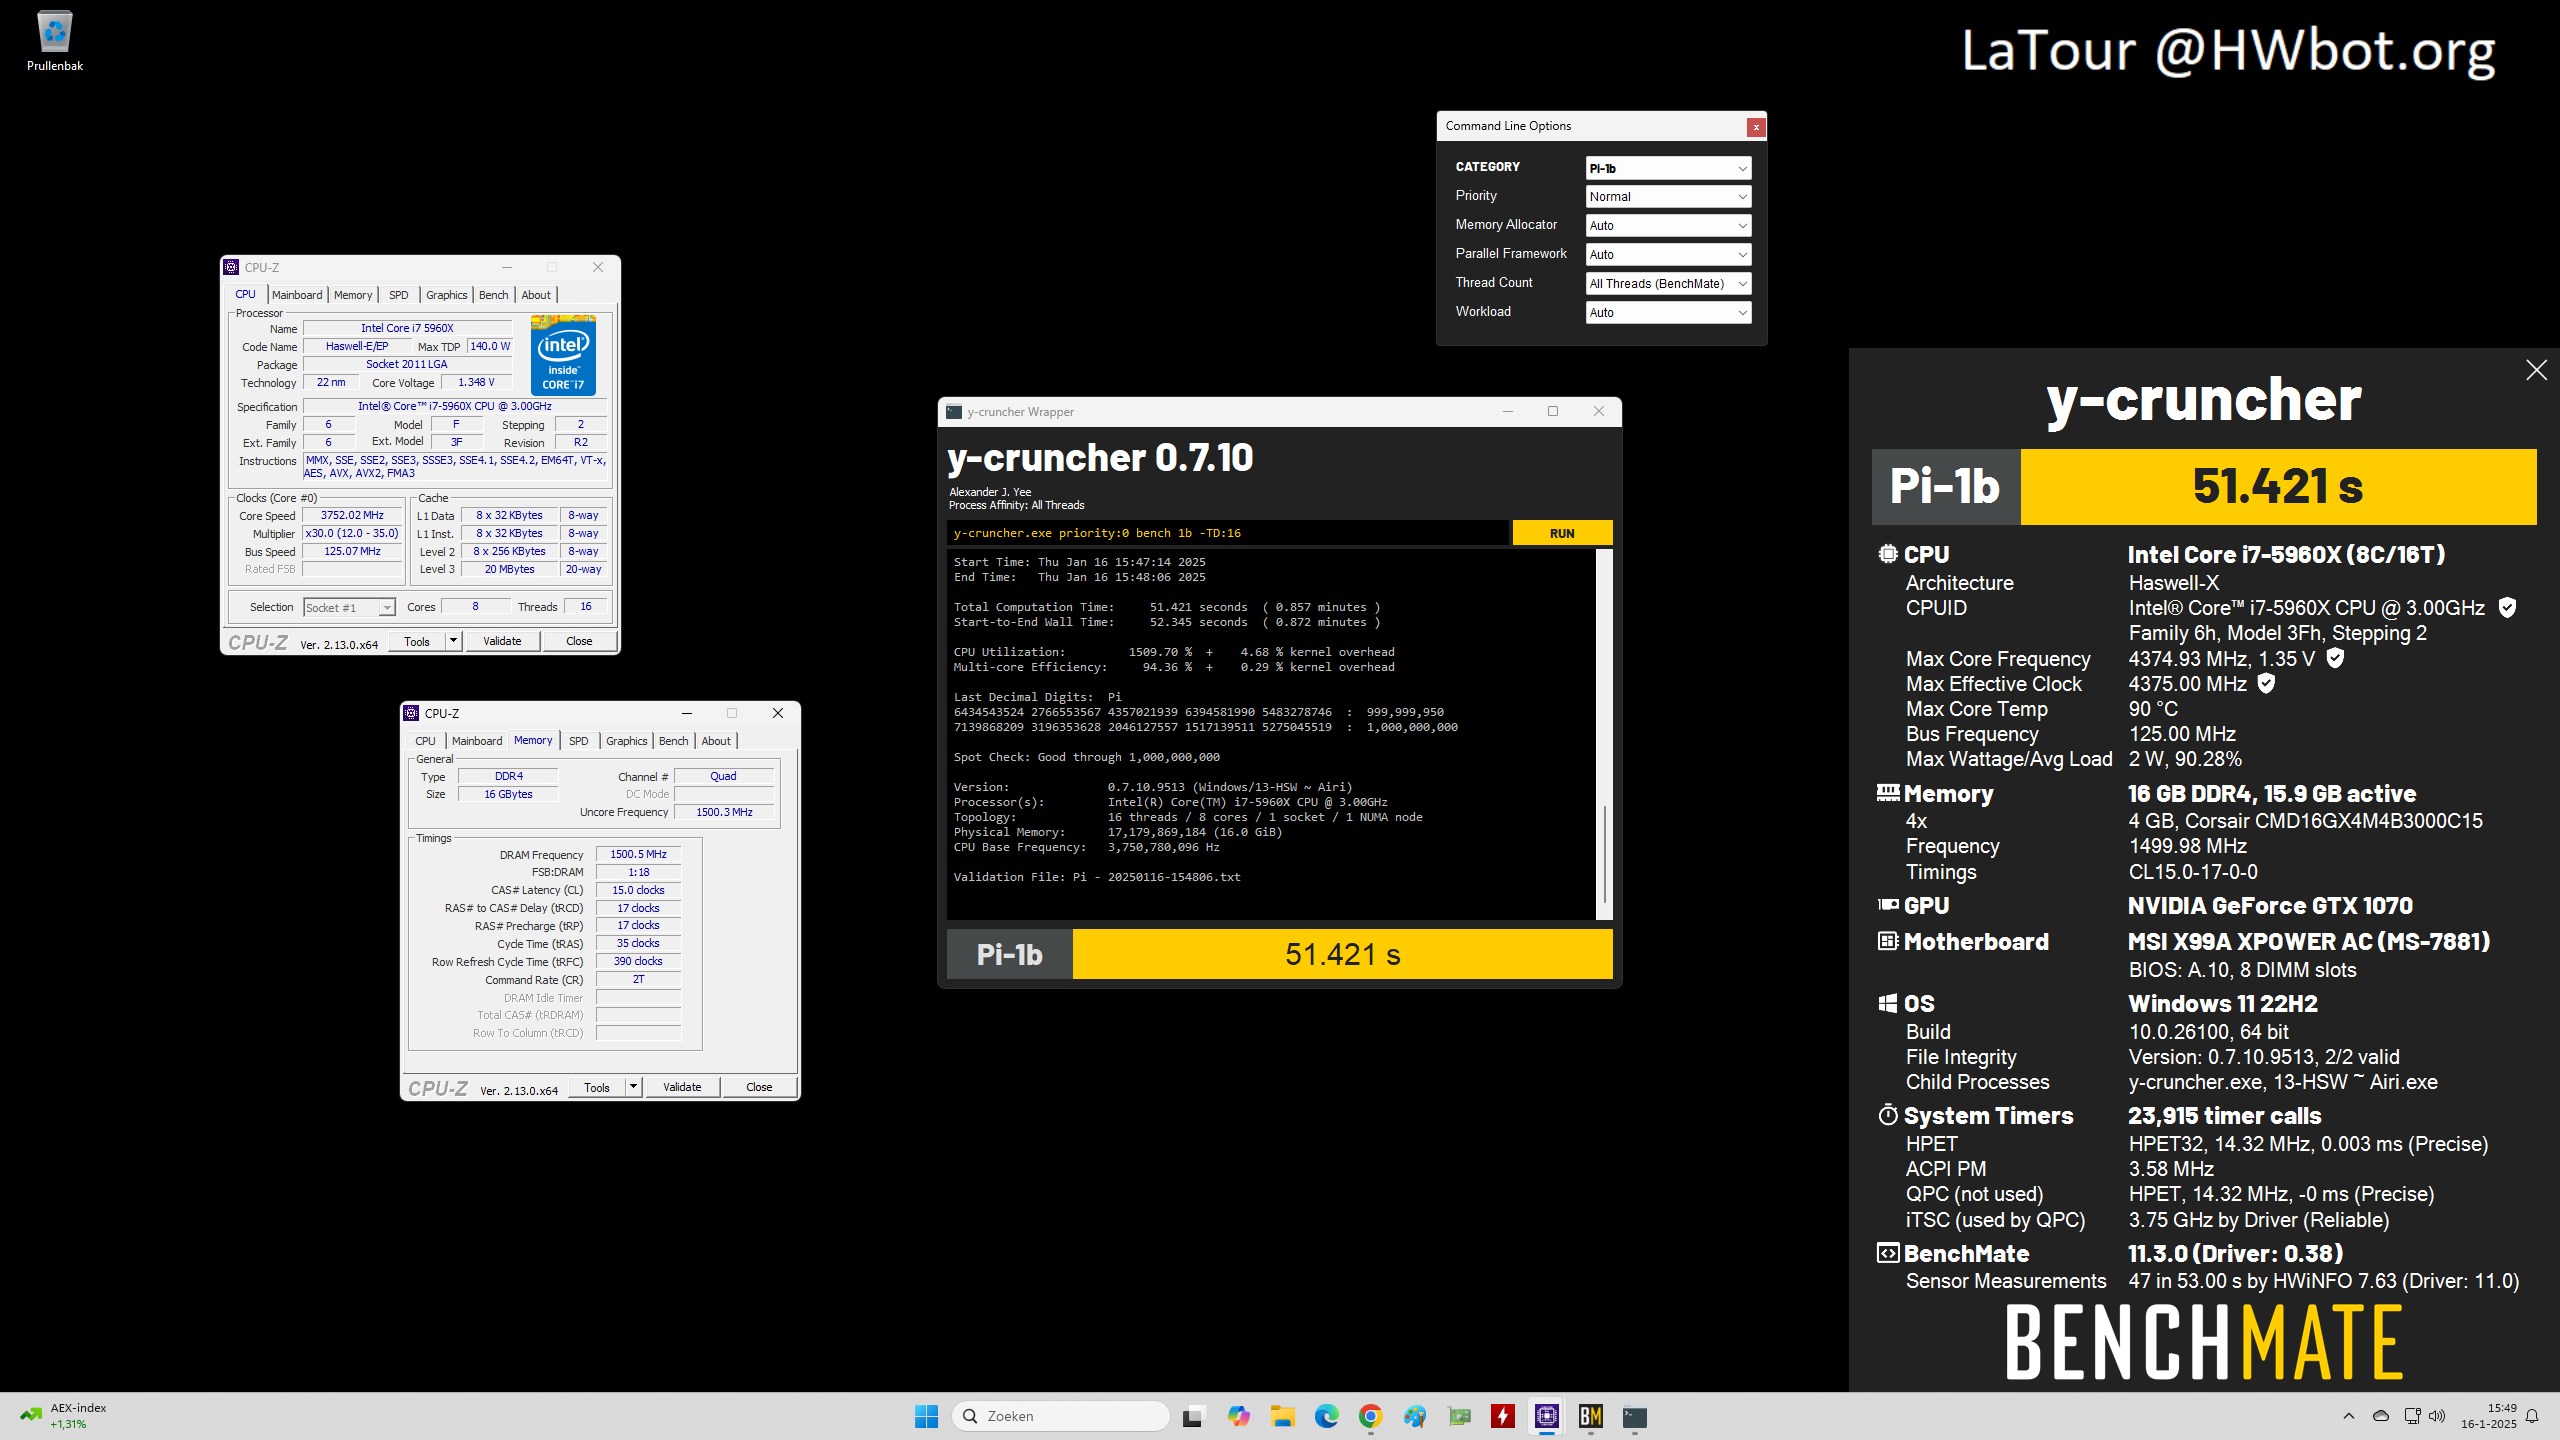Open the notifications bell icon
The height and width of the screenshot is (1440, 2560).
[x=2532, y=1416]
